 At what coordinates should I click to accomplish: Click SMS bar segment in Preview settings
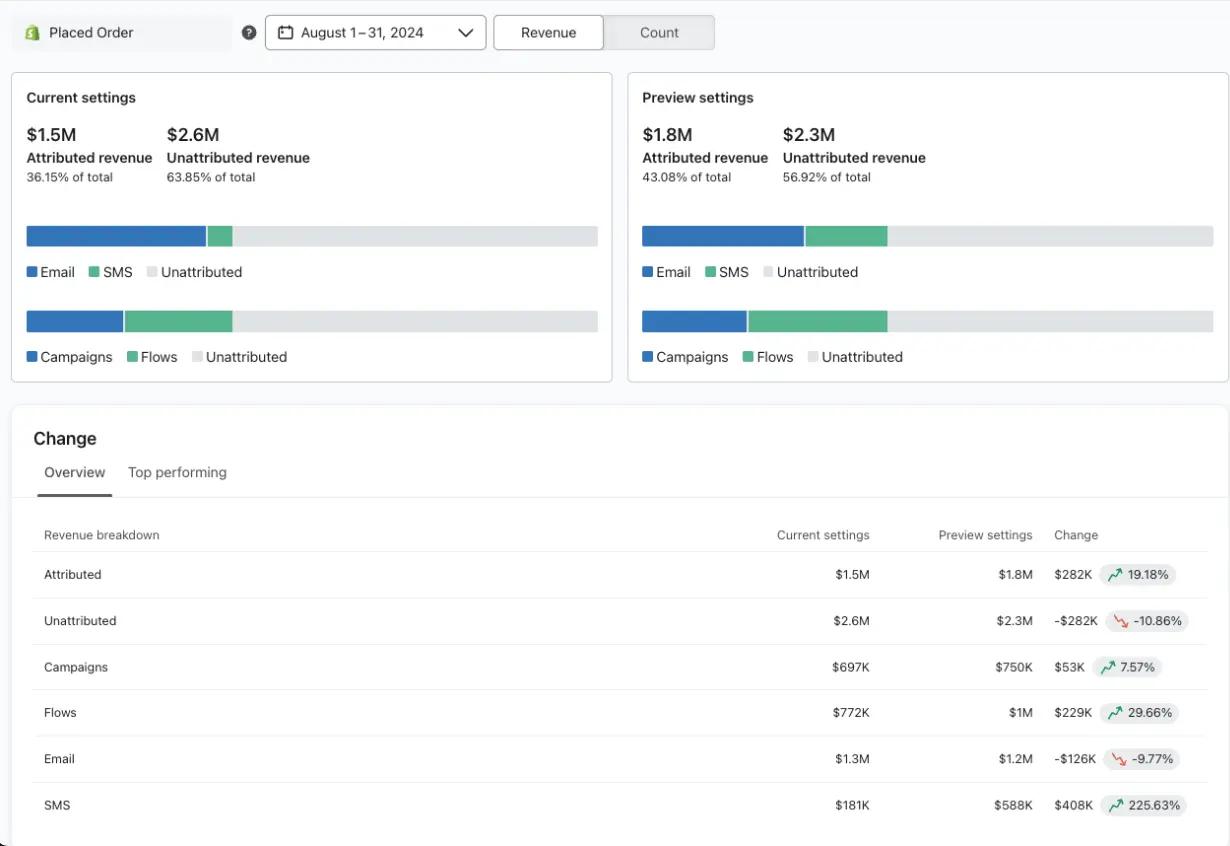point(846,236)
